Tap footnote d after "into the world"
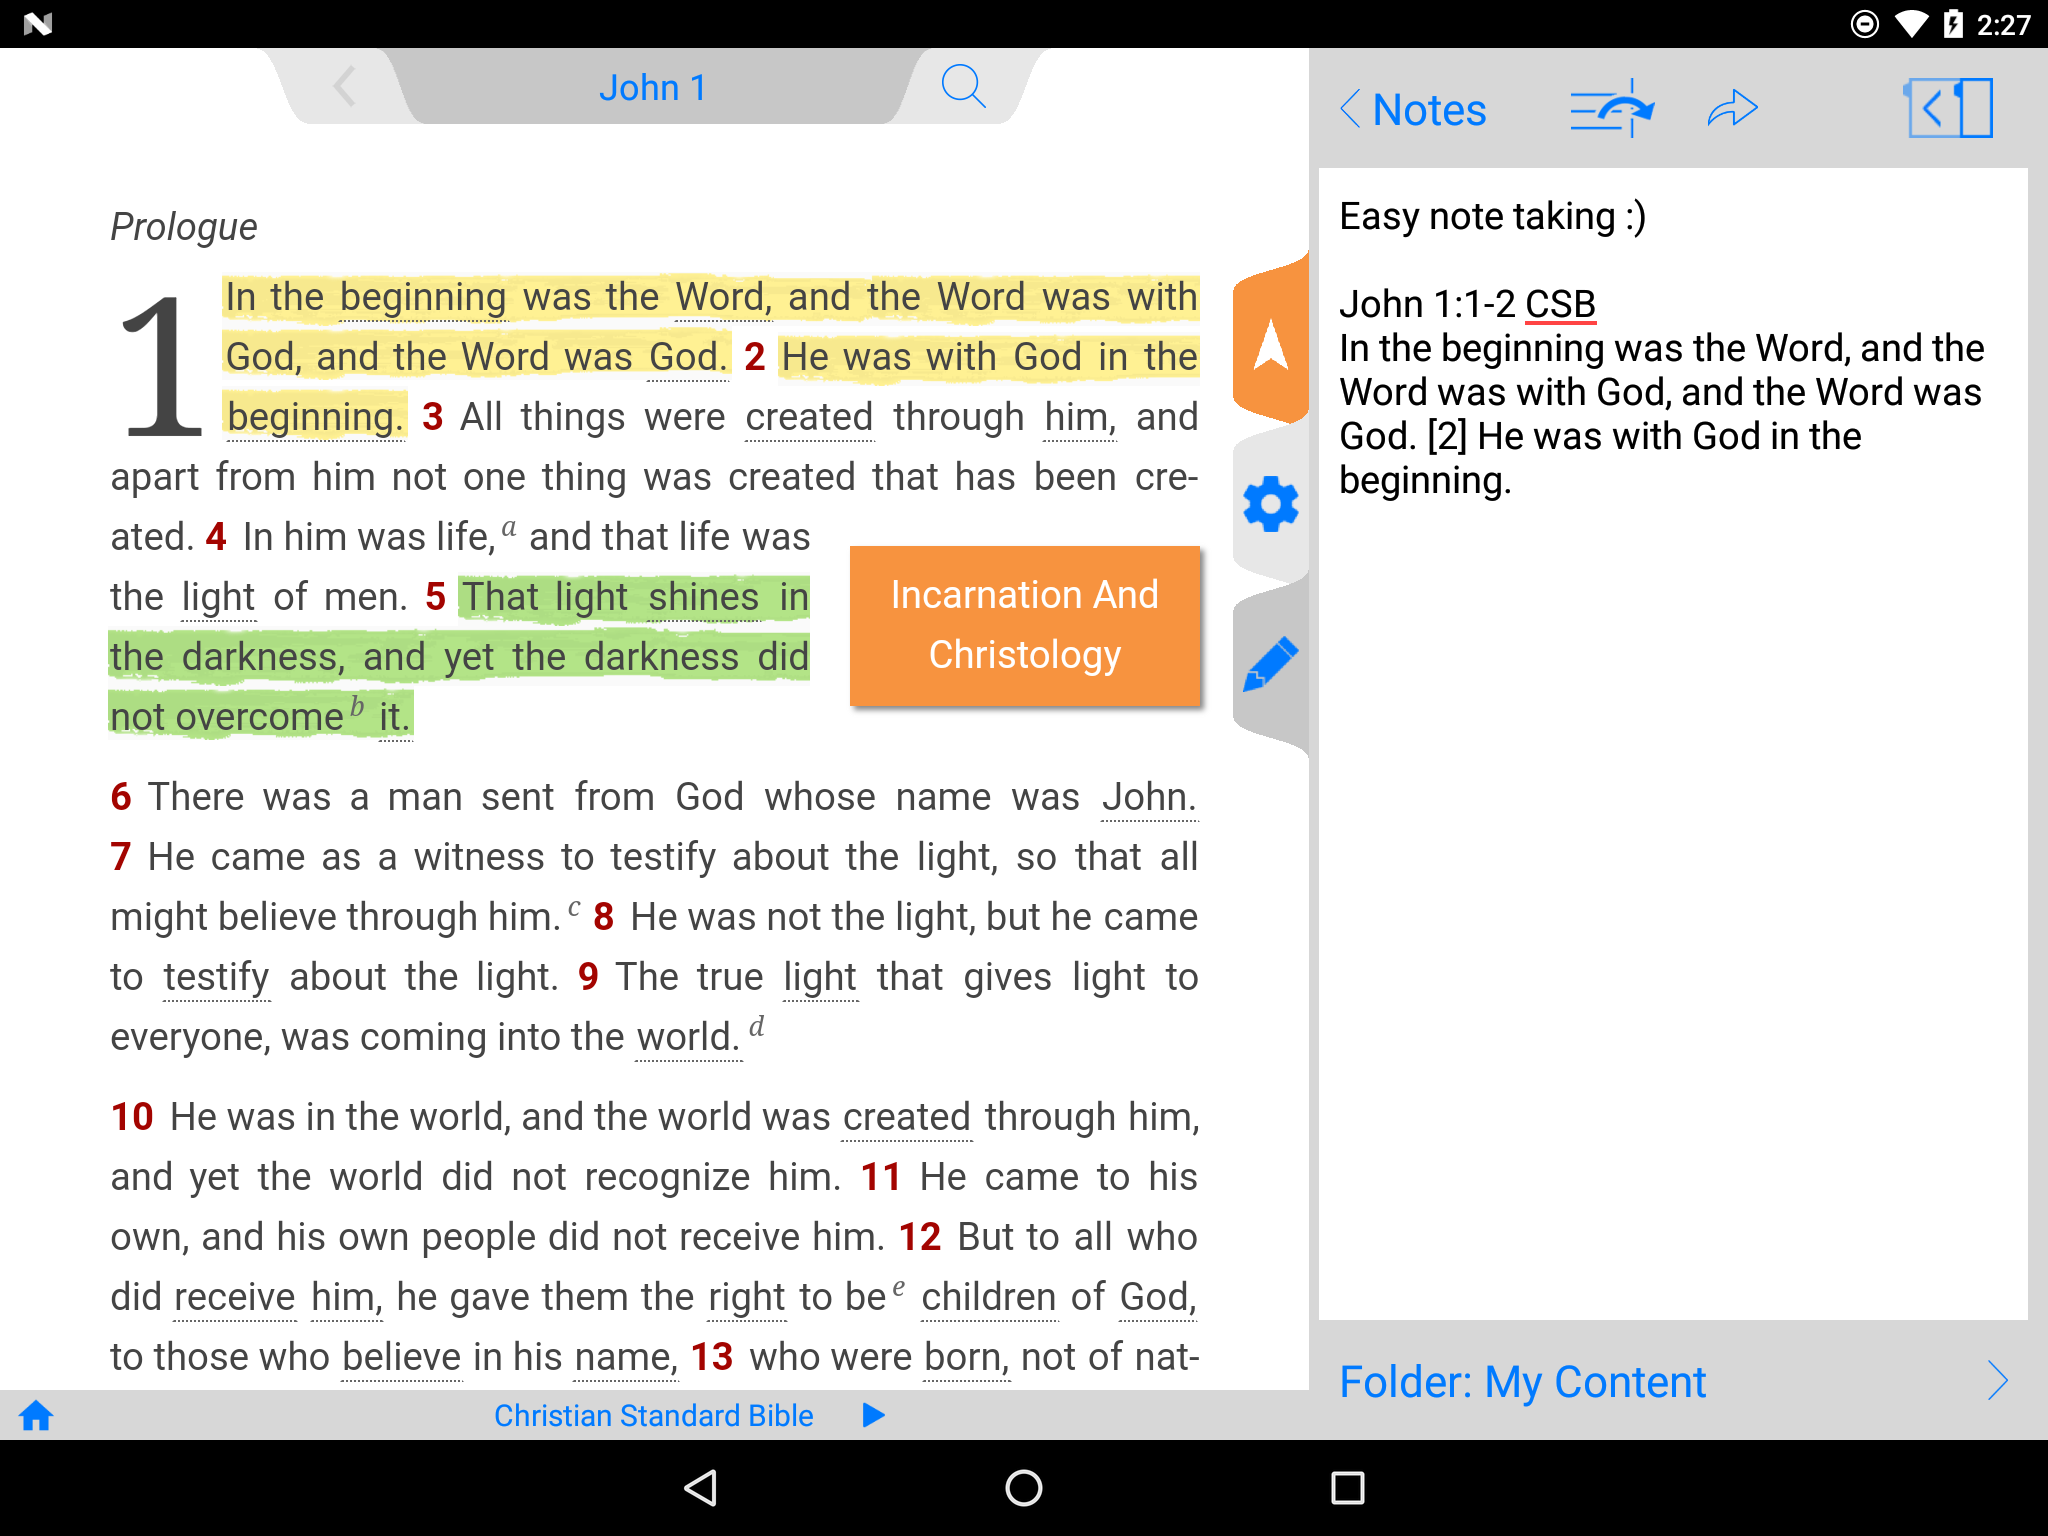Screen dimensions: 2048x1536 [757, 1026]
